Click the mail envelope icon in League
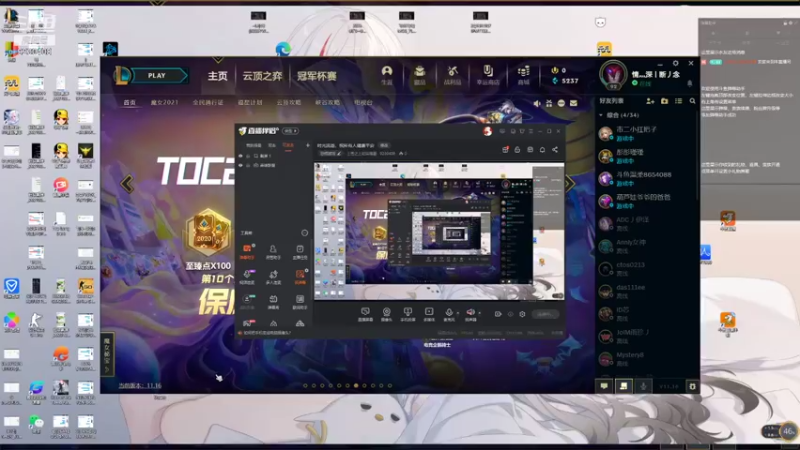This screenshot has height=450, width=800. click(x=573, y=103)
